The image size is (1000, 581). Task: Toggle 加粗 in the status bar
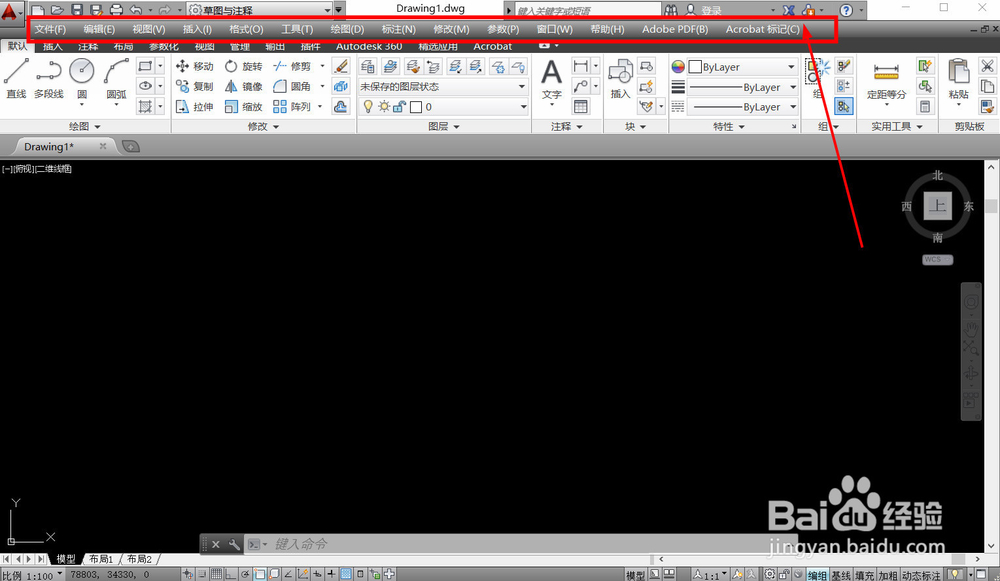point(888,575)
